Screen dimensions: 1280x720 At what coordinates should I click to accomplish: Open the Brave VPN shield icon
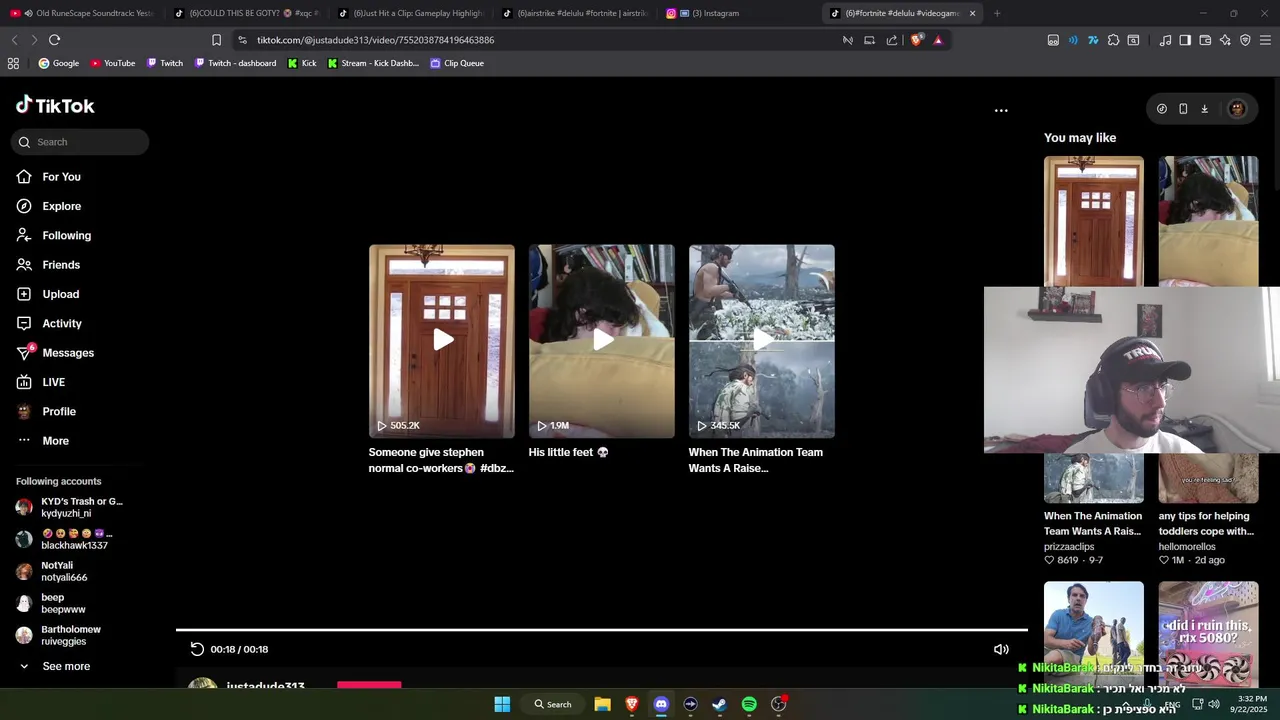coord(1245,40)
